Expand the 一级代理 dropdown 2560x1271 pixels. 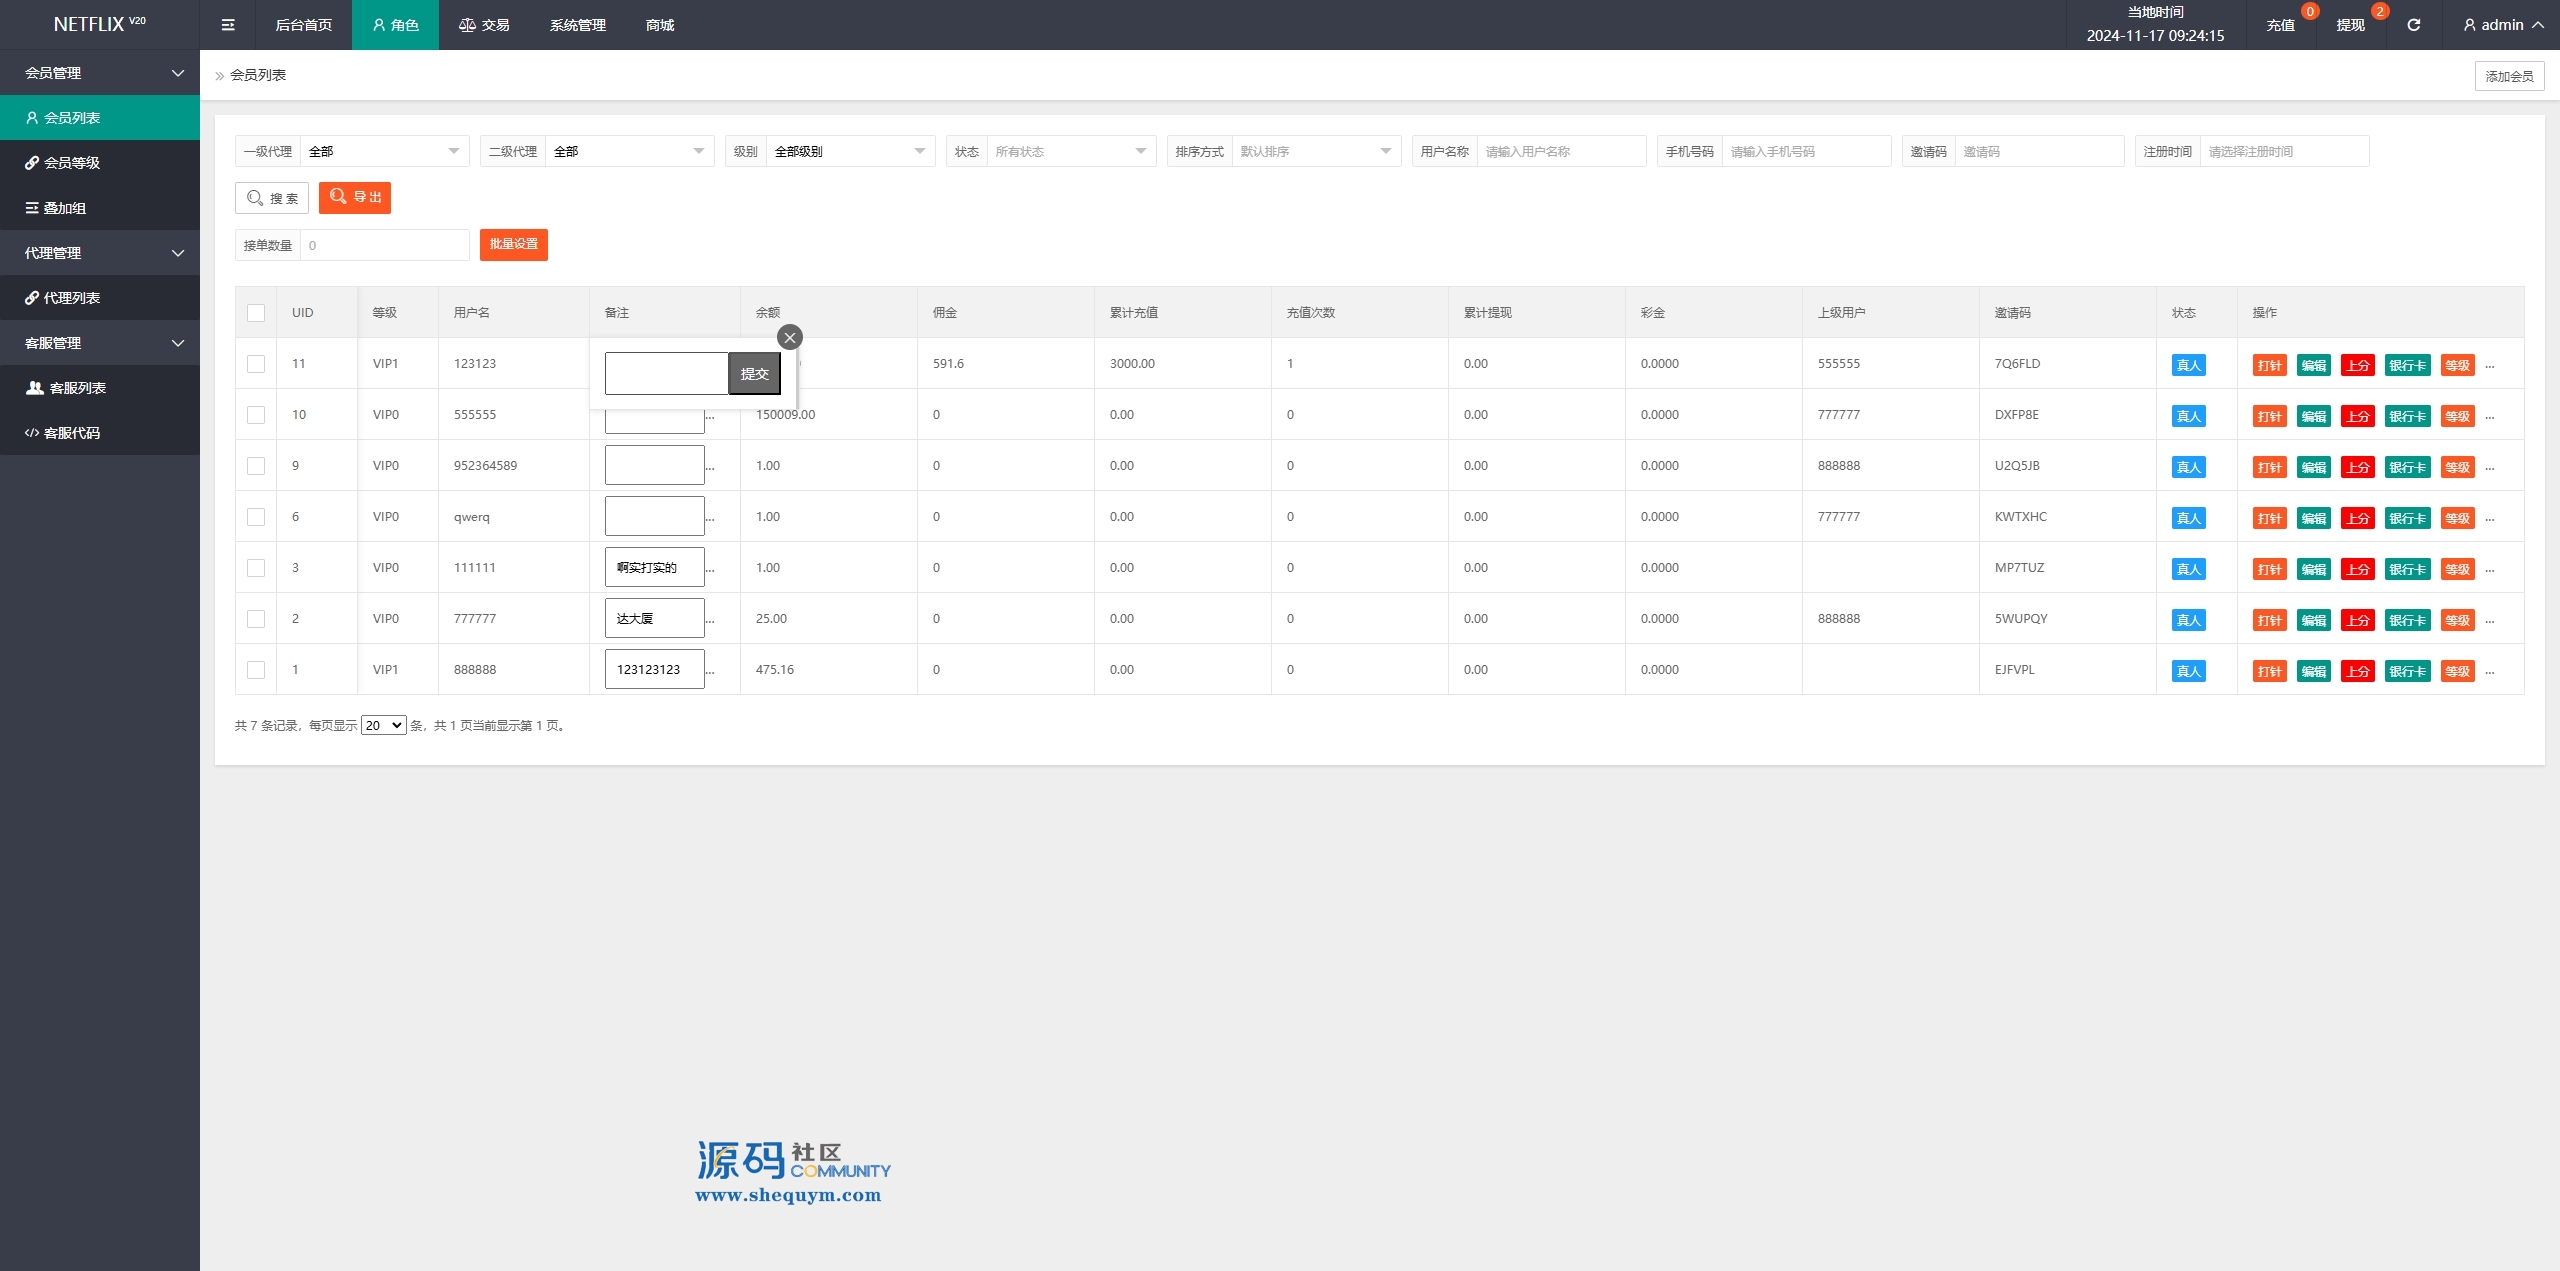[x=384, y=151]
